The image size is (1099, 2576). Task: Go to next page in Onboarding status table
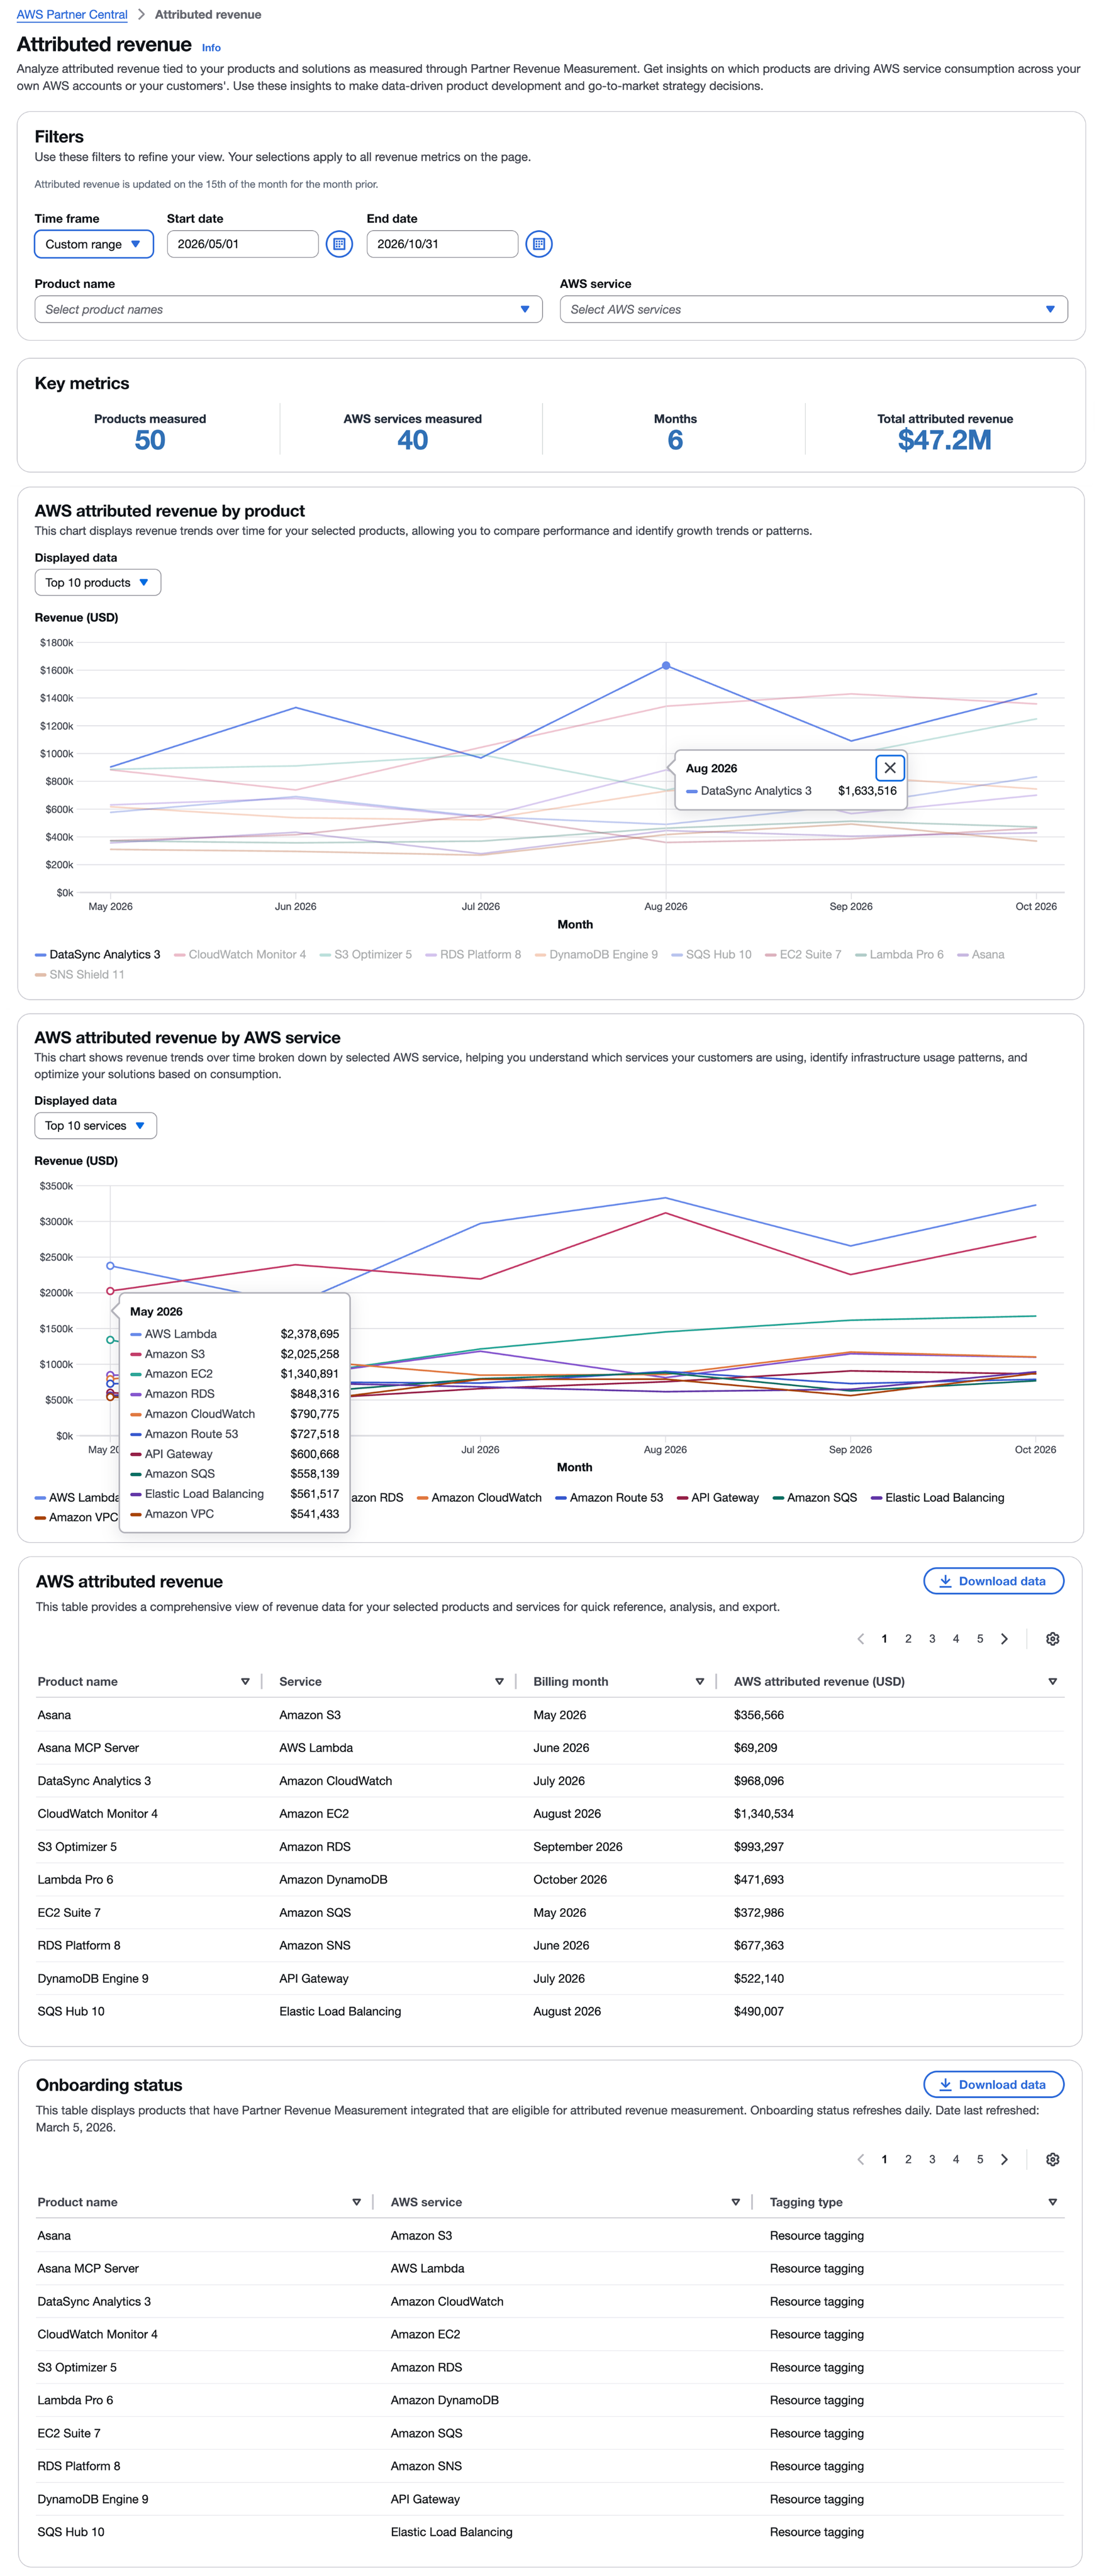point(1004,2159)
